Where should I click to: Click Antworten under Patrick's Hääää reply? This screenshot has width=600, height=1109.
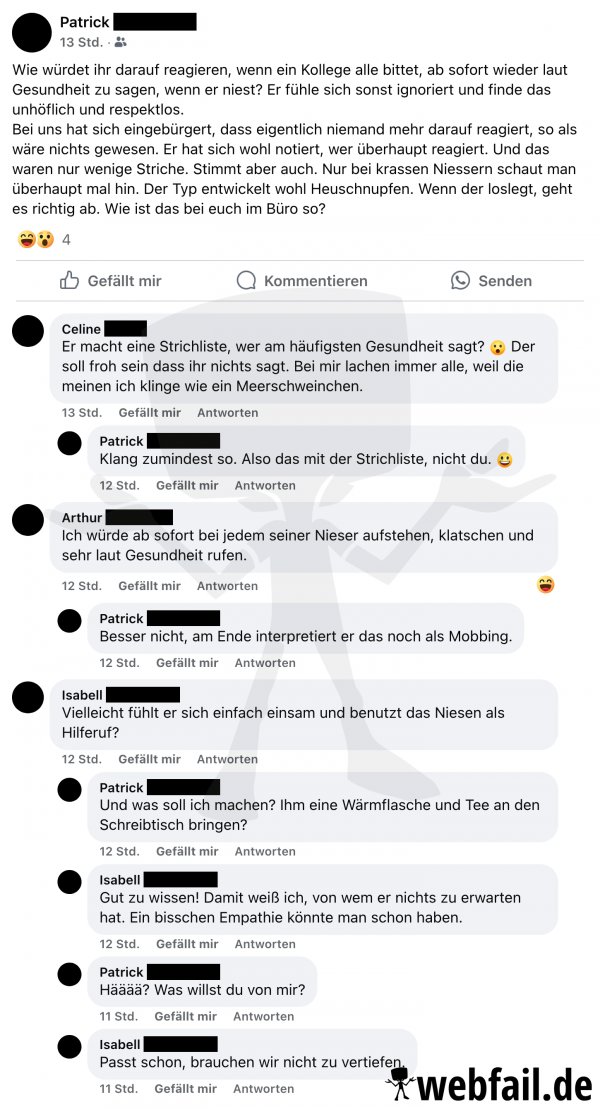point(263,1016)
